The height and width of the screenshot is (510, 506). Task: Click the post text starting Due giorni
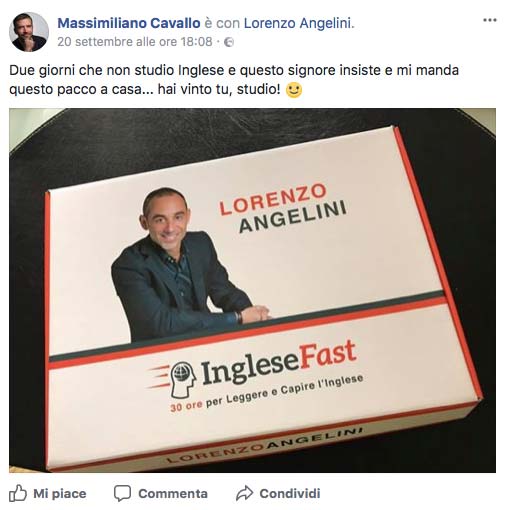(x=234, y=80)
